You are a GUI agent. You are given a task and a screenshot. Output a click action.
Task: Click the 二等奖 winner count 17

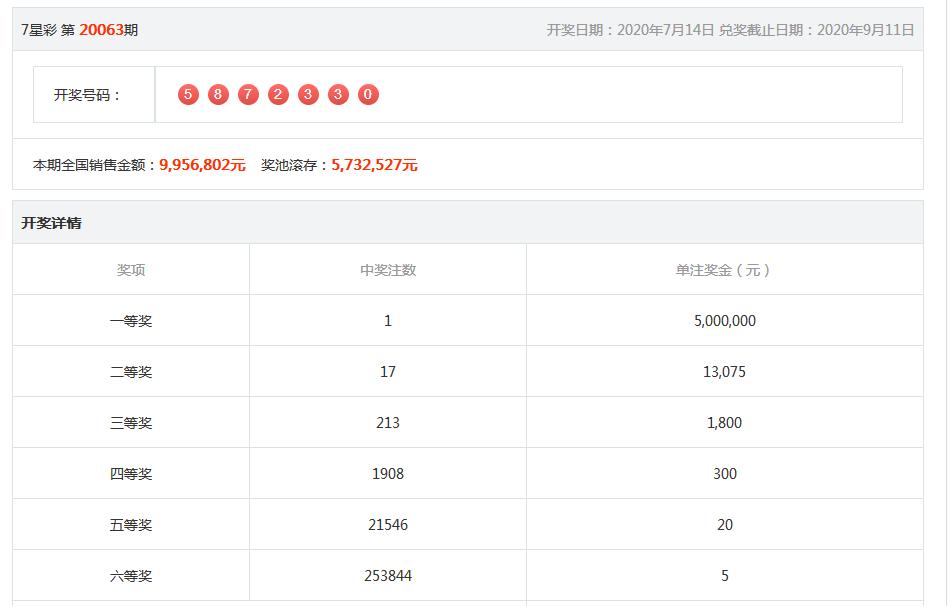(388, 372)
